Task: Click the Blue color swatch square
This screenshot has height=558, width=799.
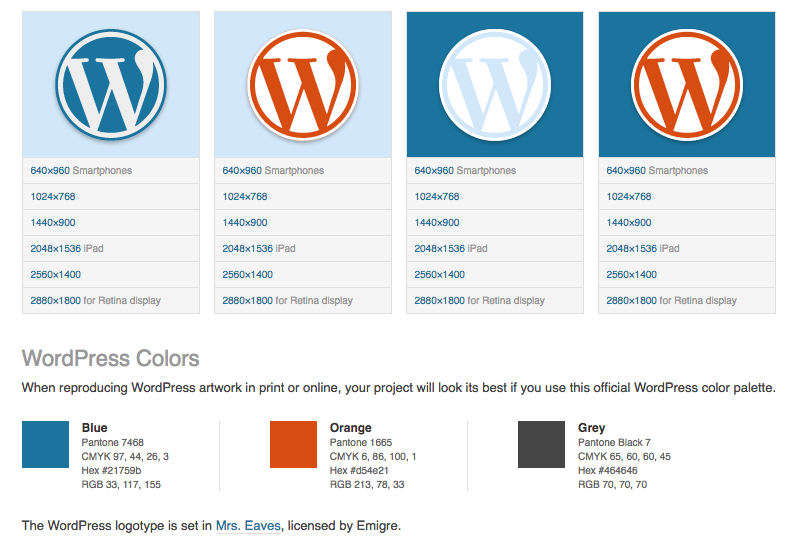Action: click(x=45, y=444)
